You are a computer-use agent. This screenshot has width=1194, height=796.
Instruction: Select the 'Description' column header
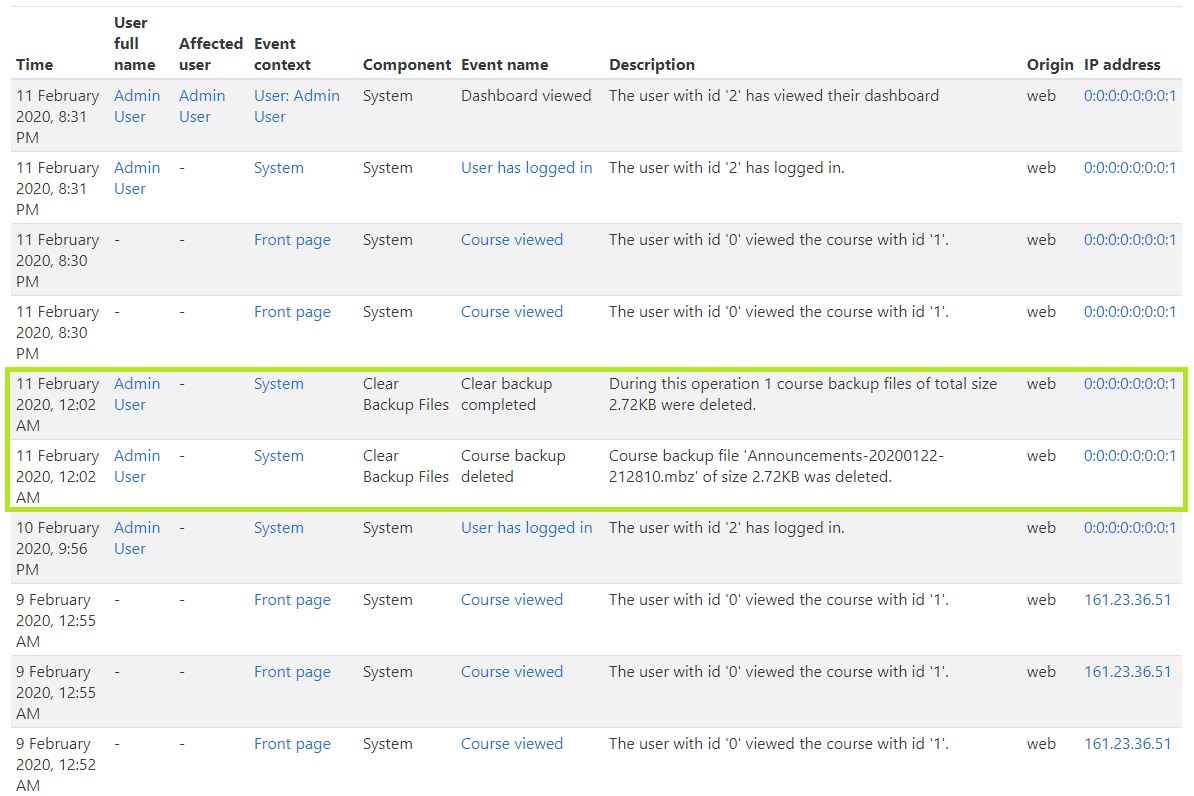click(652, 65)
